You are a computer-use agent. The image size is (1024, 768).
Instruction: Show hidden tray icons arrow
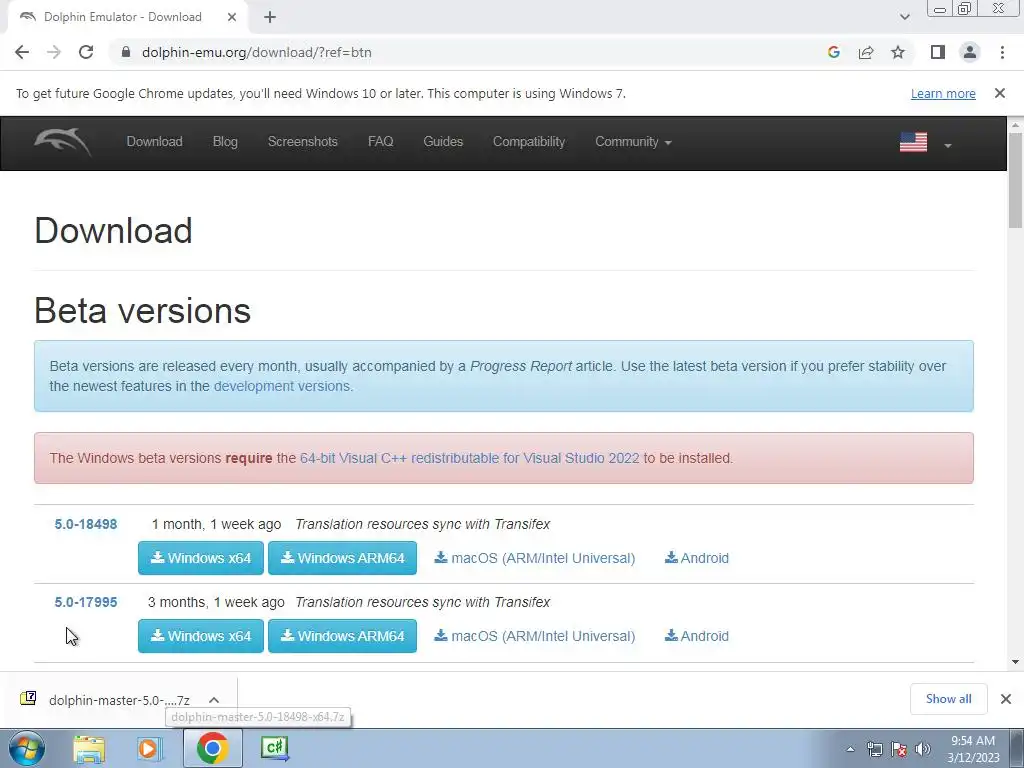coord(850,749)
